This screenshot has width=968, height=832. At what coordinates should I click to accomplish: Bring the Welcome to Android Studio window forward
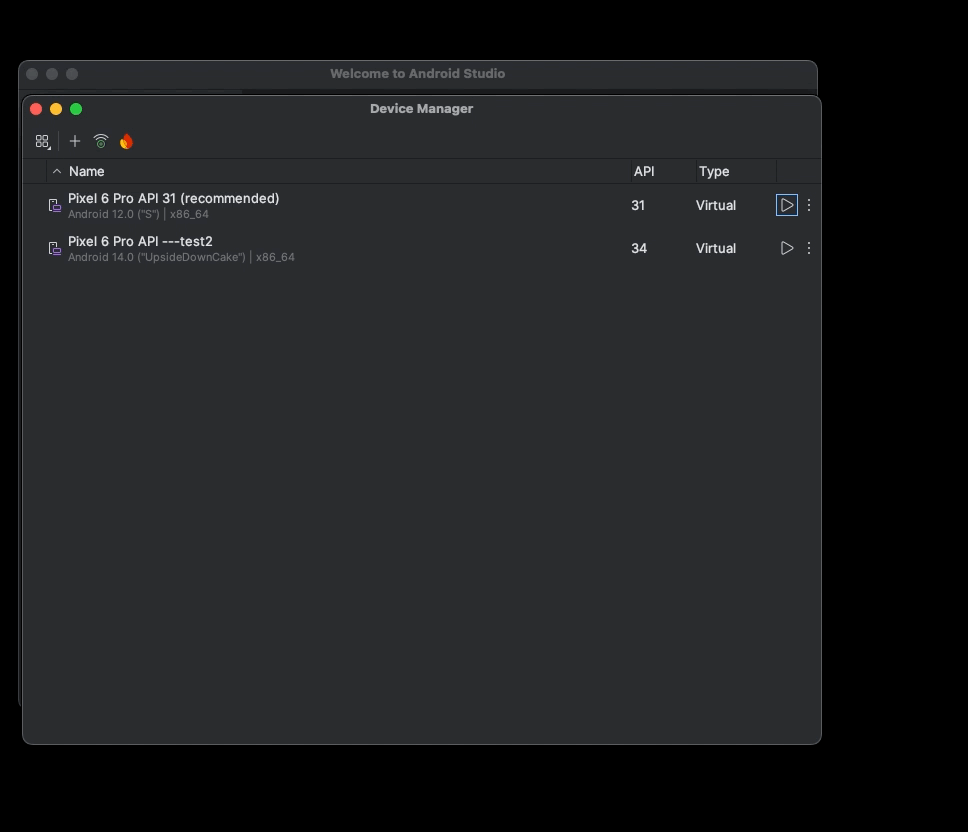(x=417, y=74)
